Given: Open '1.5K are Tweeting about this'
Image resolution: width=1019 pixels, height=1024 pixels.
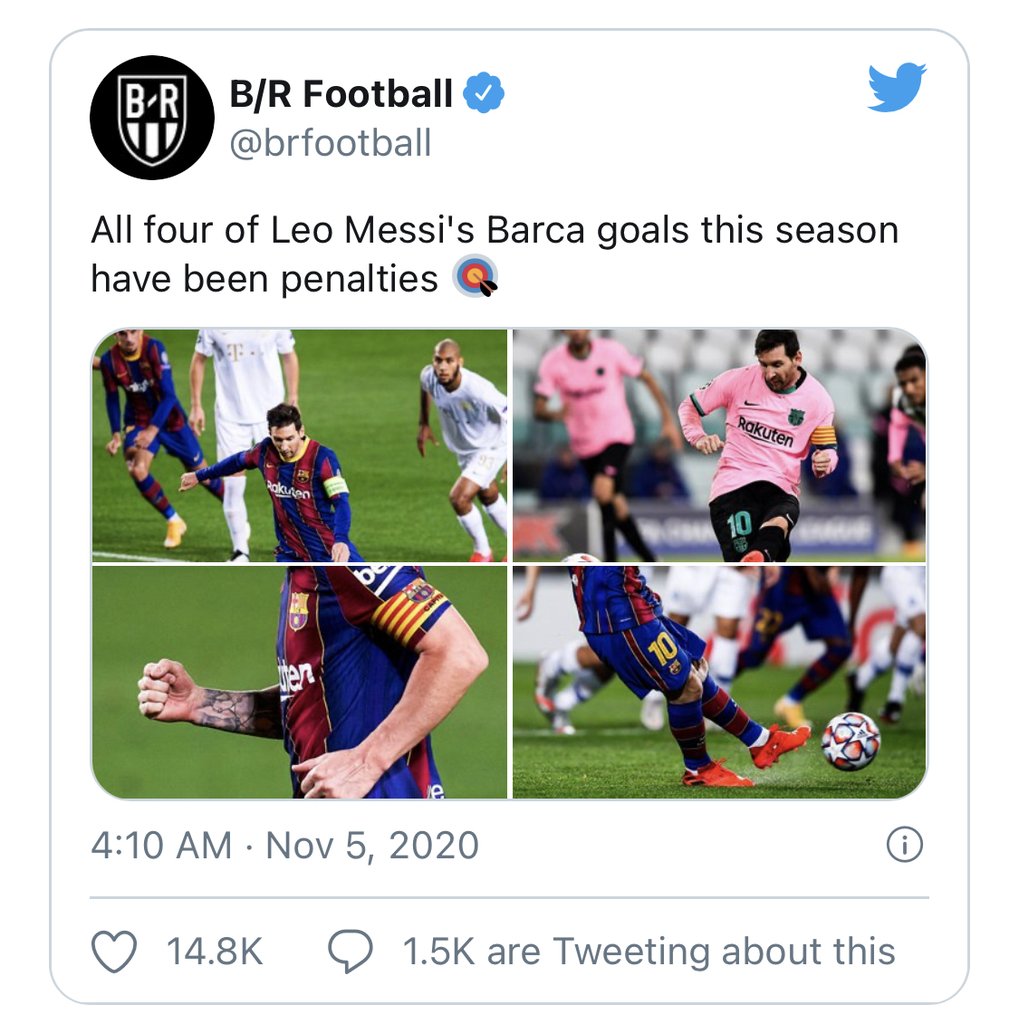Looking at the screenshot, I should (x=649, y=951).
